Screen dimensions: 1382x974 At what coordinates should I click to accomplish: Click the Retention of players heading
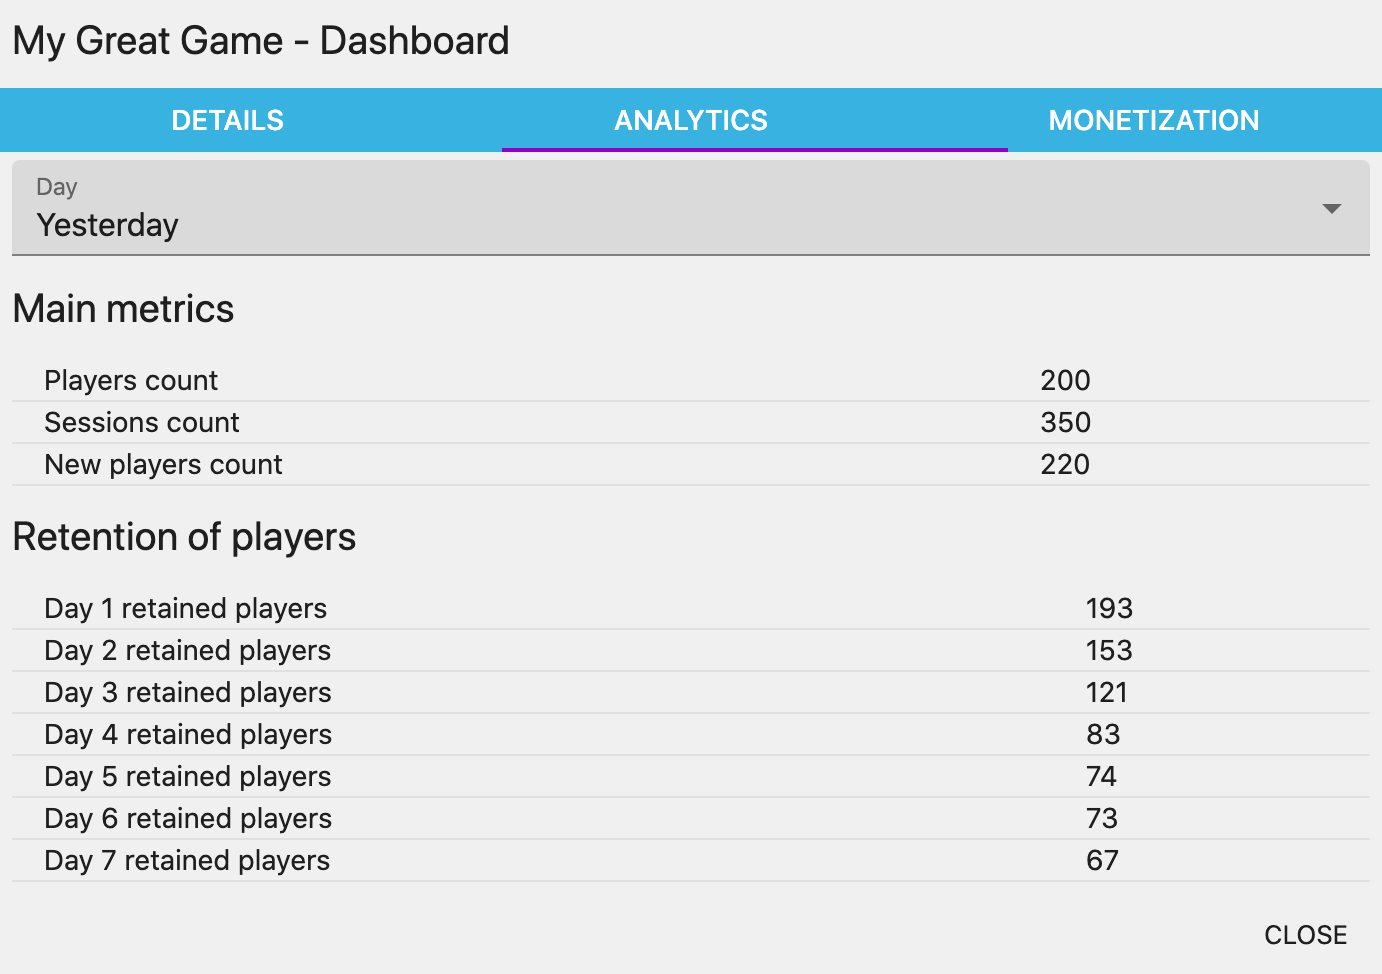pyautogui.click(x=184, y=537)
